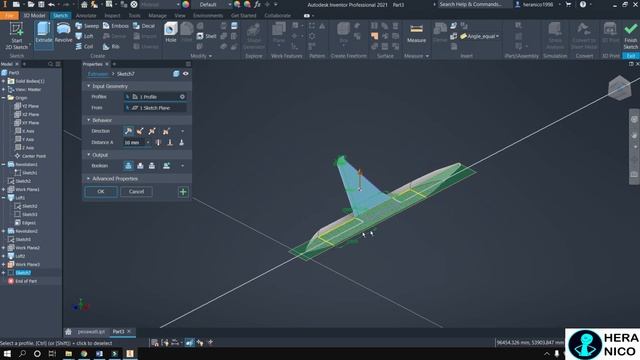The image size is (640, 360).
Task: Select the Intersect boolean option
Action: (x=152, y=166)
